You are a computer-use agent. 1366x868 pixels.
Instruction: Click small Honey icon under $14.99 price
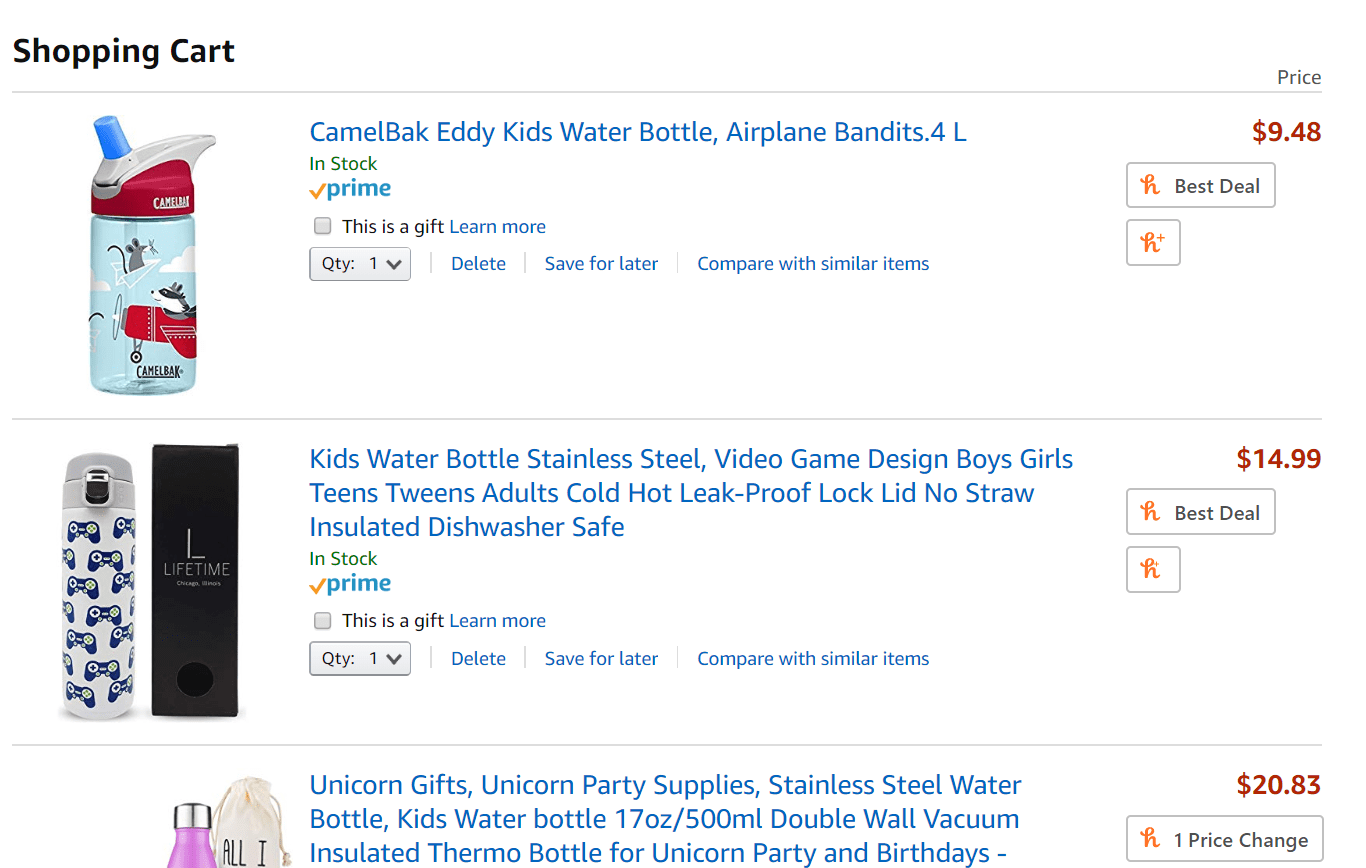click(x=1153, y=569)
